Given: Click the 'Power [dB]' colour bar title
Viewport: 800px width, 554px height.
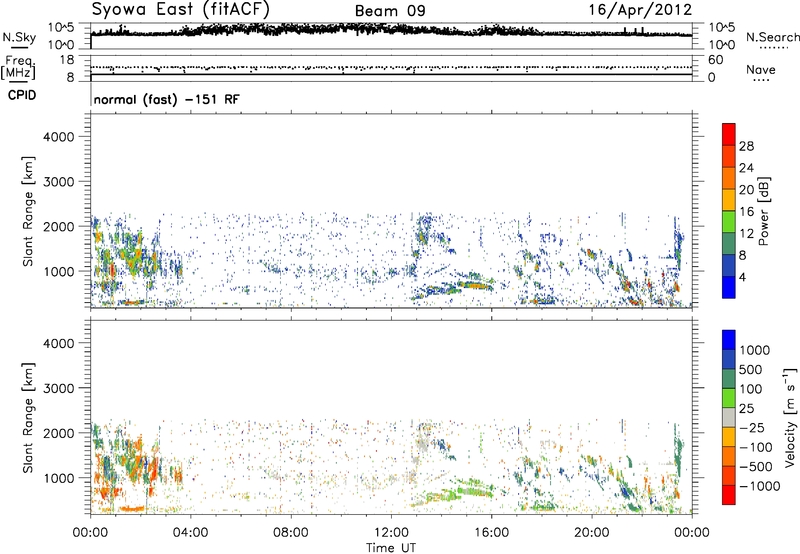Looking at the screenshot, I should point(764,211).
